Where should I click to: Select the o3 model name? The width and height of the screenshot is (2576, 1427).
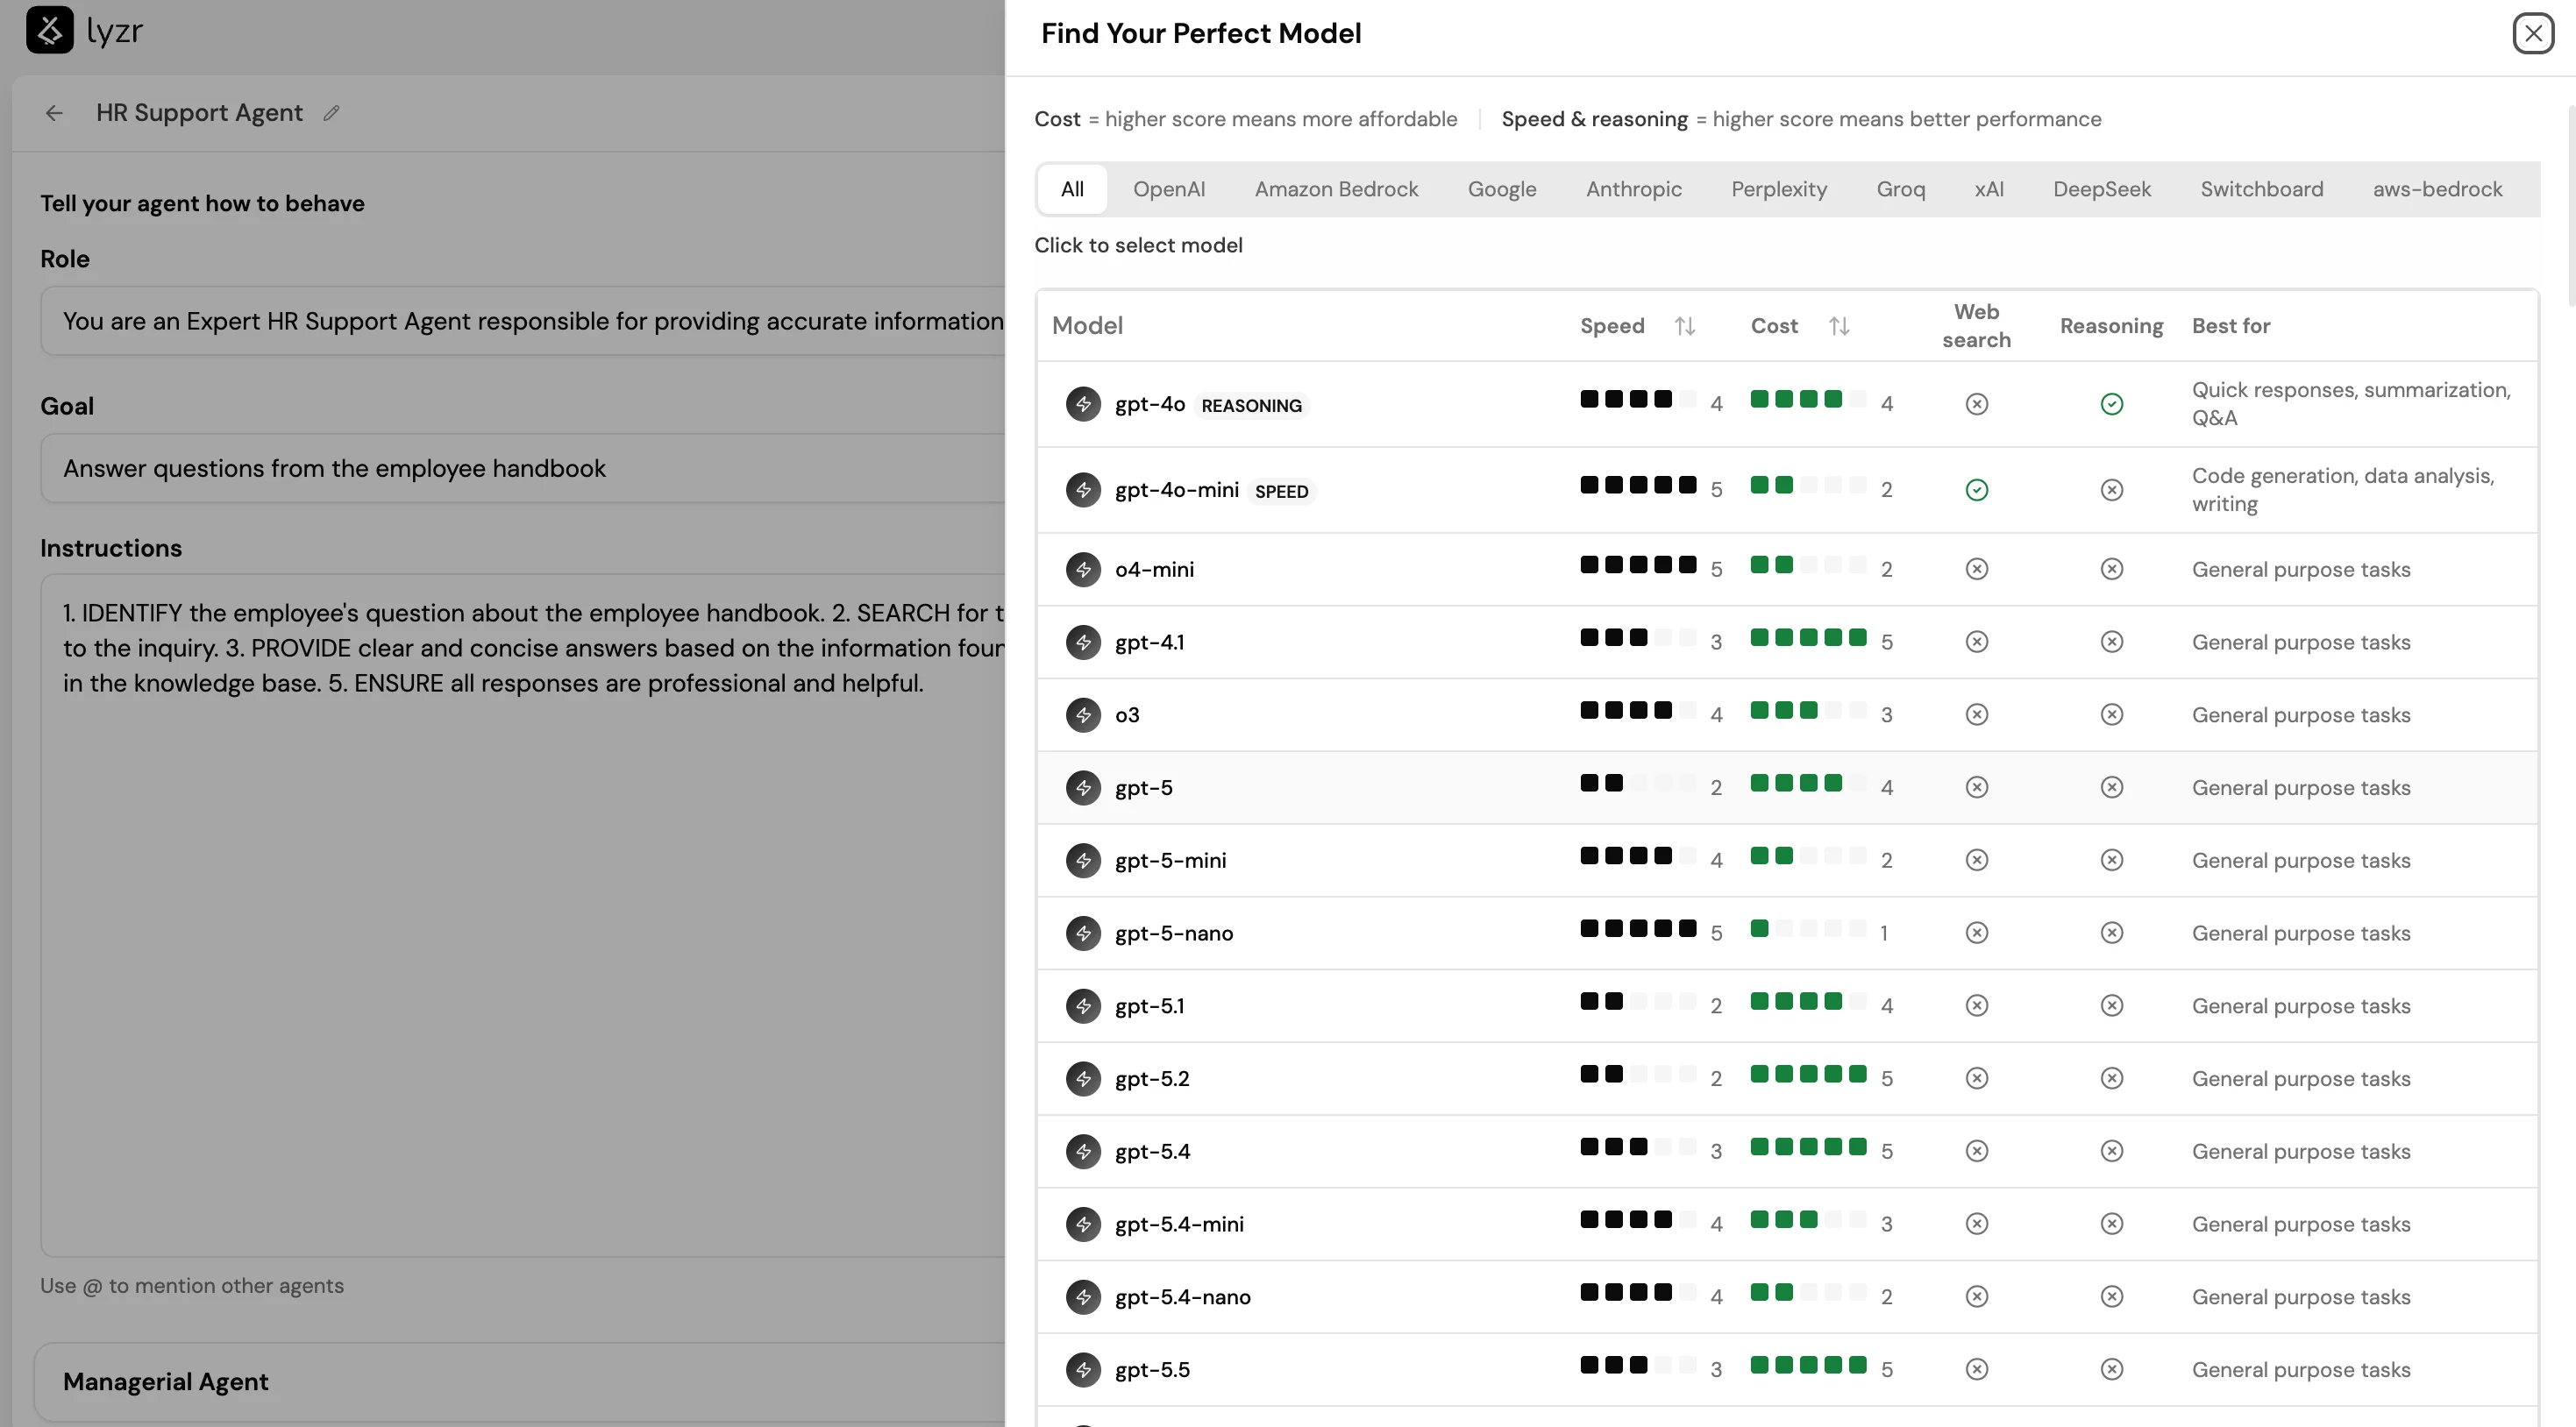pos(1127,715)
